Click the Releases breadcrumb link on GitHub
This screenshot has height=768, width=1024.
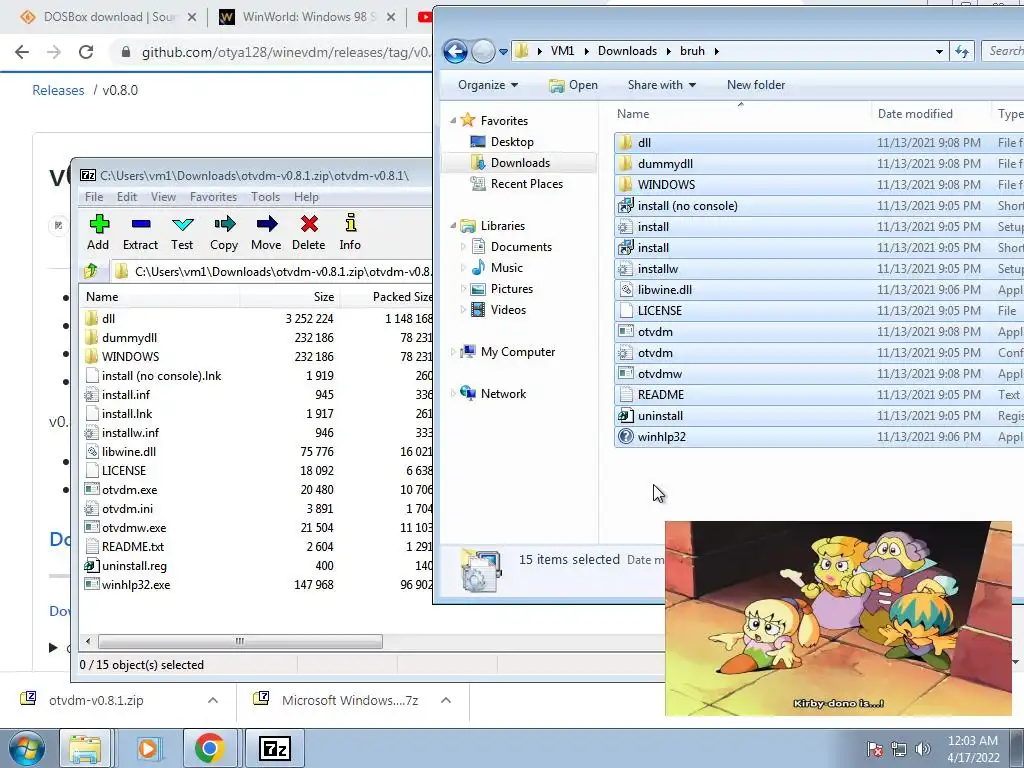(x=58, y=90)
